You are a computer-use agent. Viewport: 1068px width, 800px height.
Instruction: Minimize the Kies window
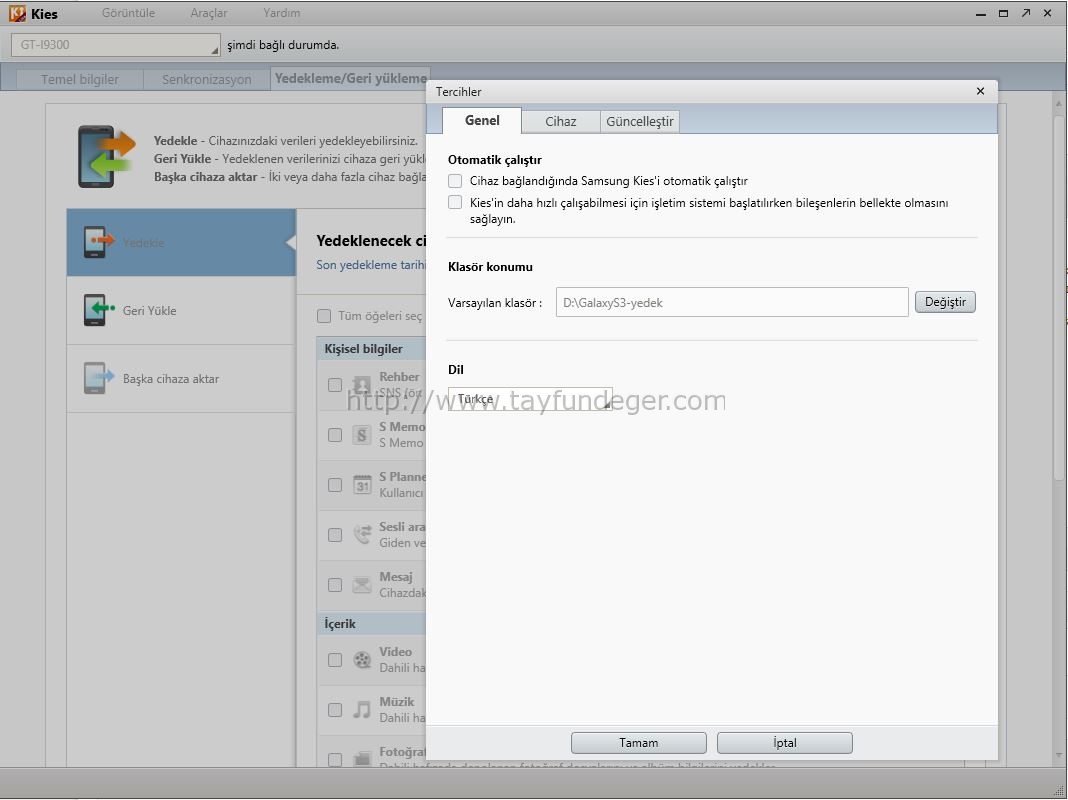point(981,14)
